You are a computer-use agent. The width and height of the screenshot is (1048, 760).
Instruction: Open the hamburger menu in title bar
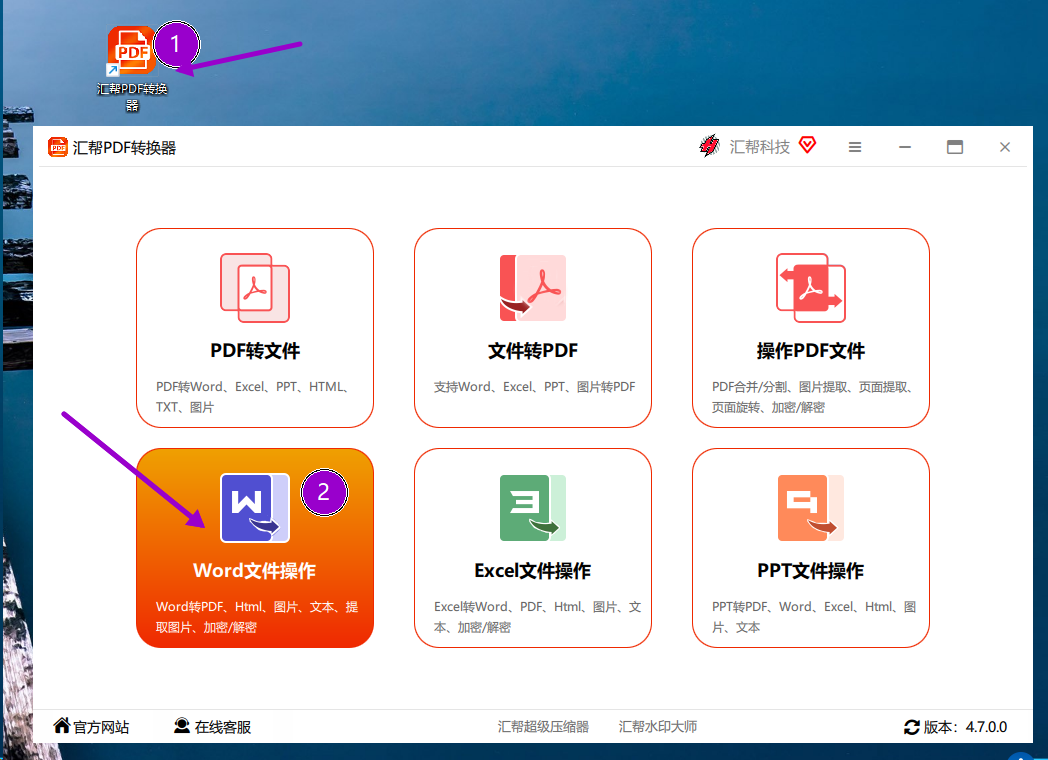(855, 147)
